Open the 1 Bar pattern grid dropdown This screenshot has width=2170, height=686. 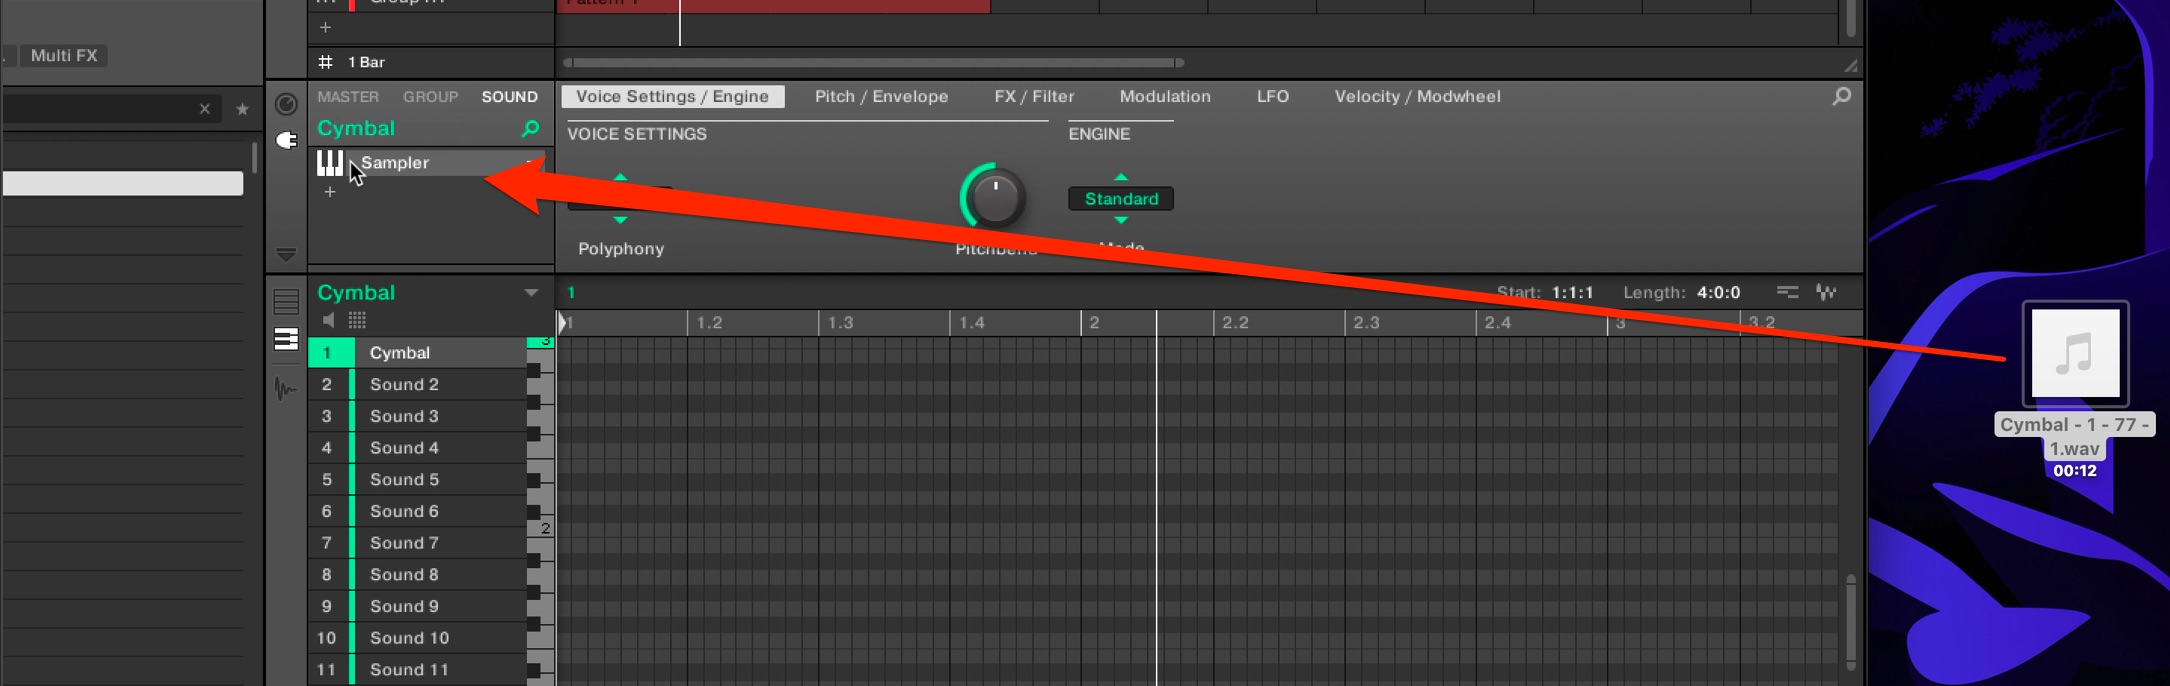pos(366,62)
